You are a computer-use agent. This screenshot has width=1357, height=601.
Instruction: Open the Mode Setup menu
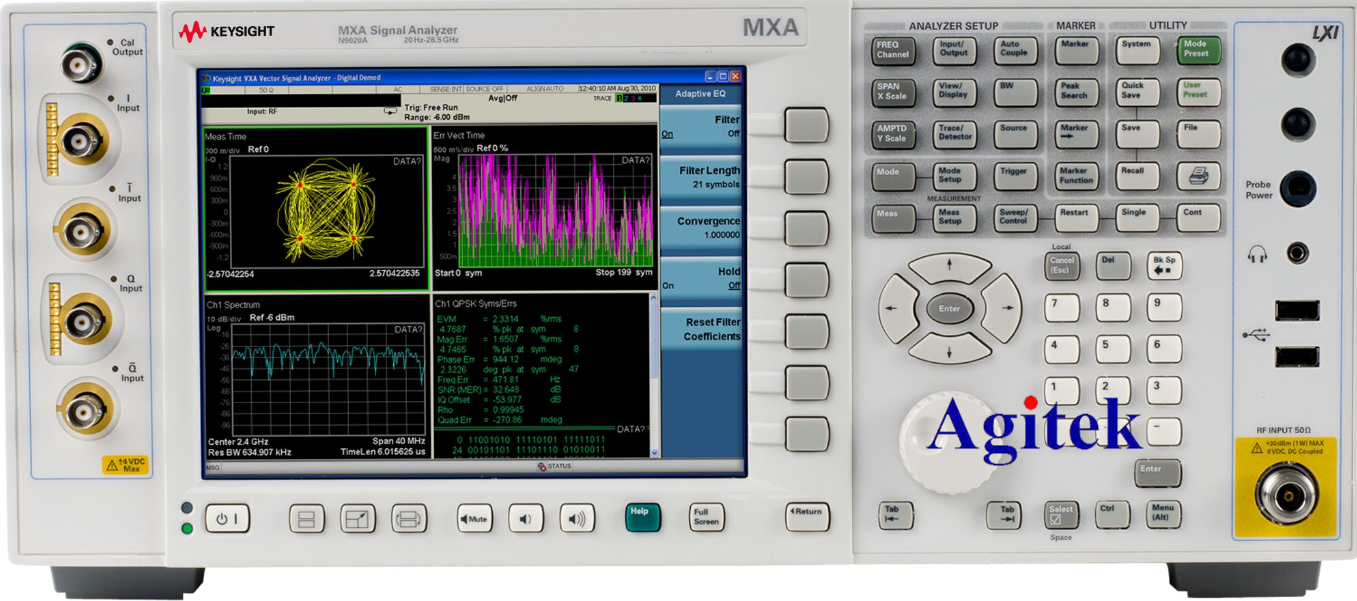[953, 176]
